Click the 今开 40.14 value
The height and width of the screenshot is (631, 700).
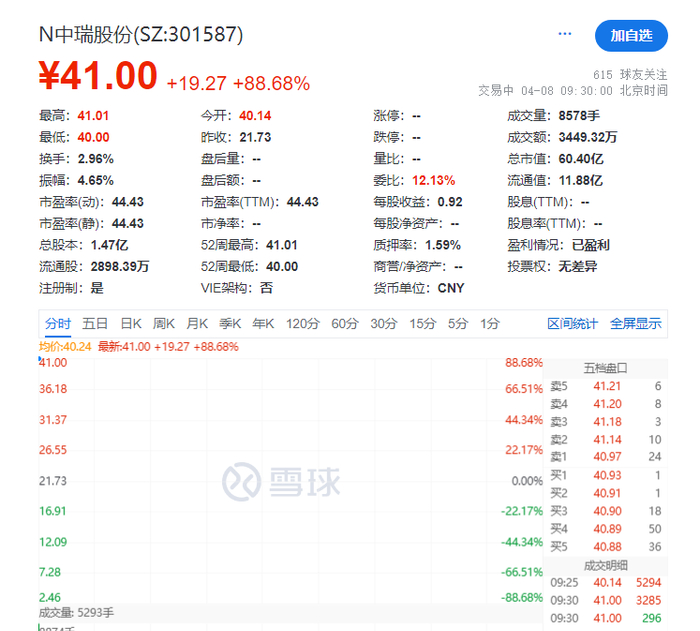coord(255,116)
